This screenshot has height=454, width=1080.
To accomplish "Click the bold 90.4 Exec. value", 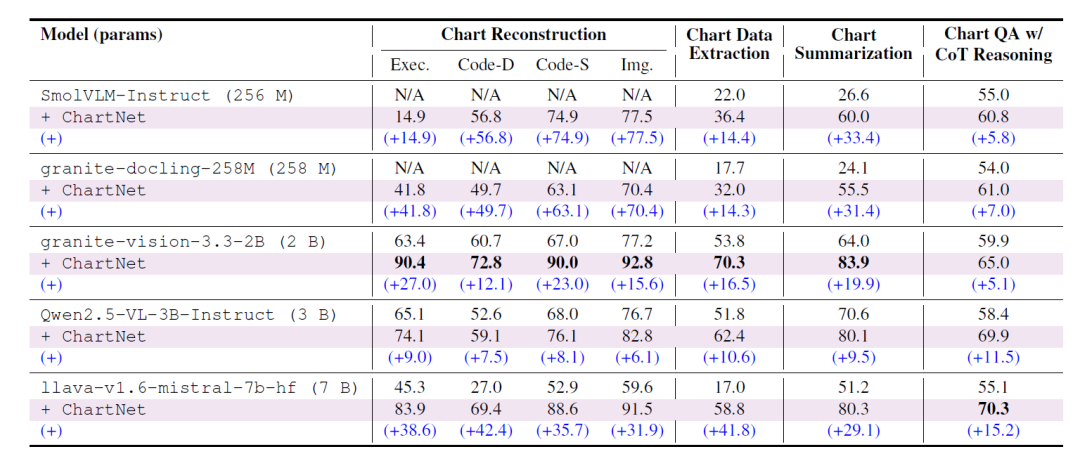I will (410, 263).
